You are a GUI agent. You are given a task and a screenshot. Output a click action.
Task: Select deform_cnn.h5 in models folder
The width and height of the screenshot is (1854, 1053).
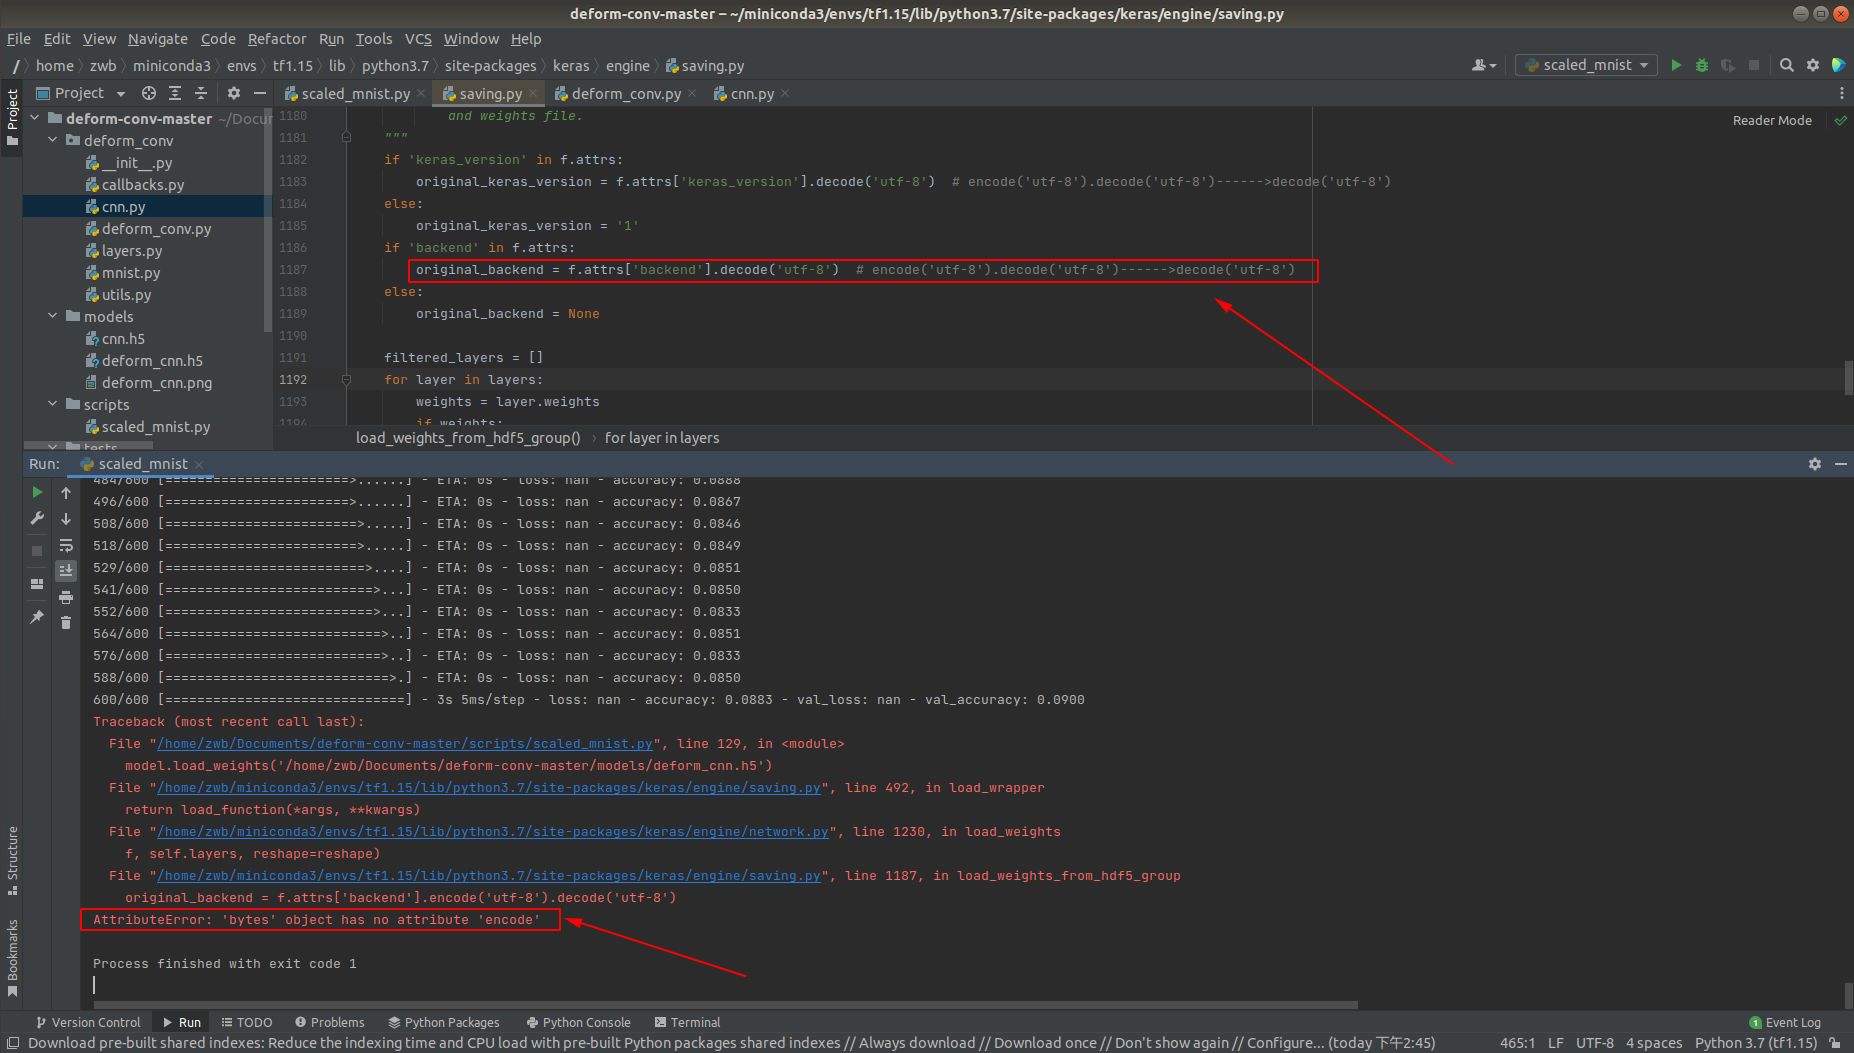(x=152, y=361)
